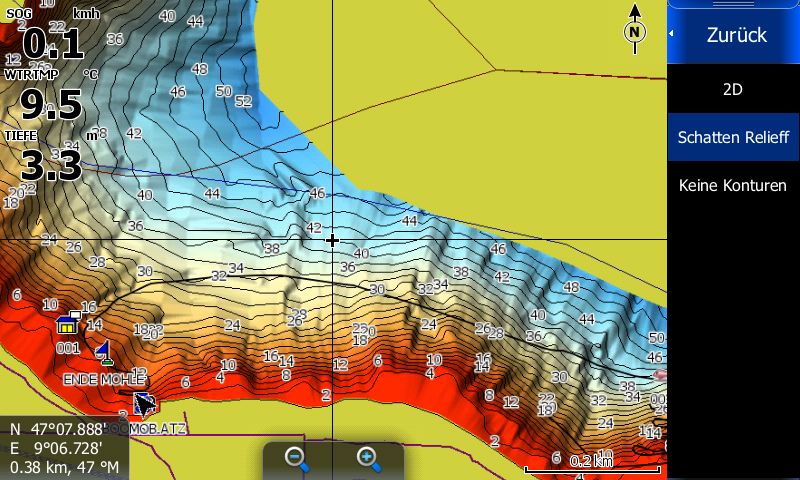Image resolution: width=800 pixels, height=480 pixels.
Task: Select the ENDE MOHLE waypoint label
Action: pos(105,380)
